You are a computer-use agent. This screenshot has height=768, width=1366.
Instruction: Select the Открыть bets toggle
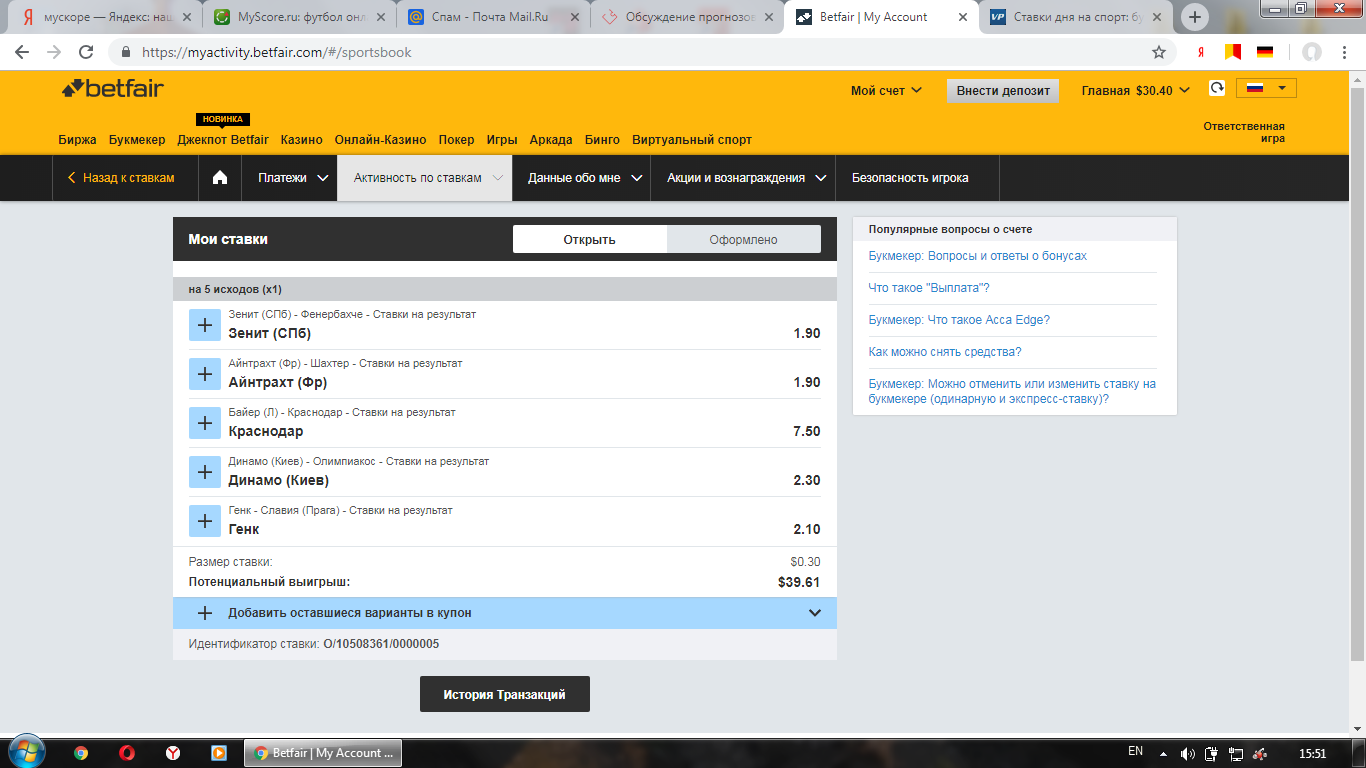[589, 239]
